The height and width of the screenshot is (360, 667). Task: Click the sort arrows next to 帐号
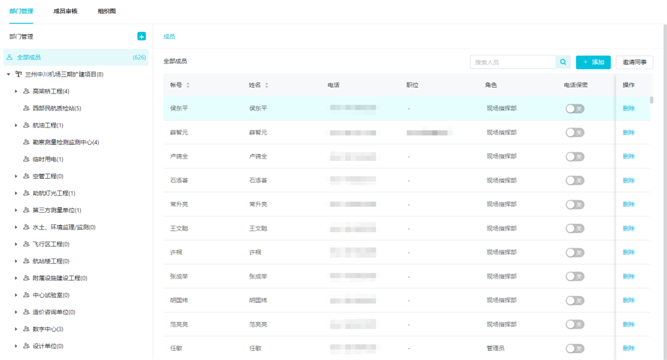click(x=188, y=85)
